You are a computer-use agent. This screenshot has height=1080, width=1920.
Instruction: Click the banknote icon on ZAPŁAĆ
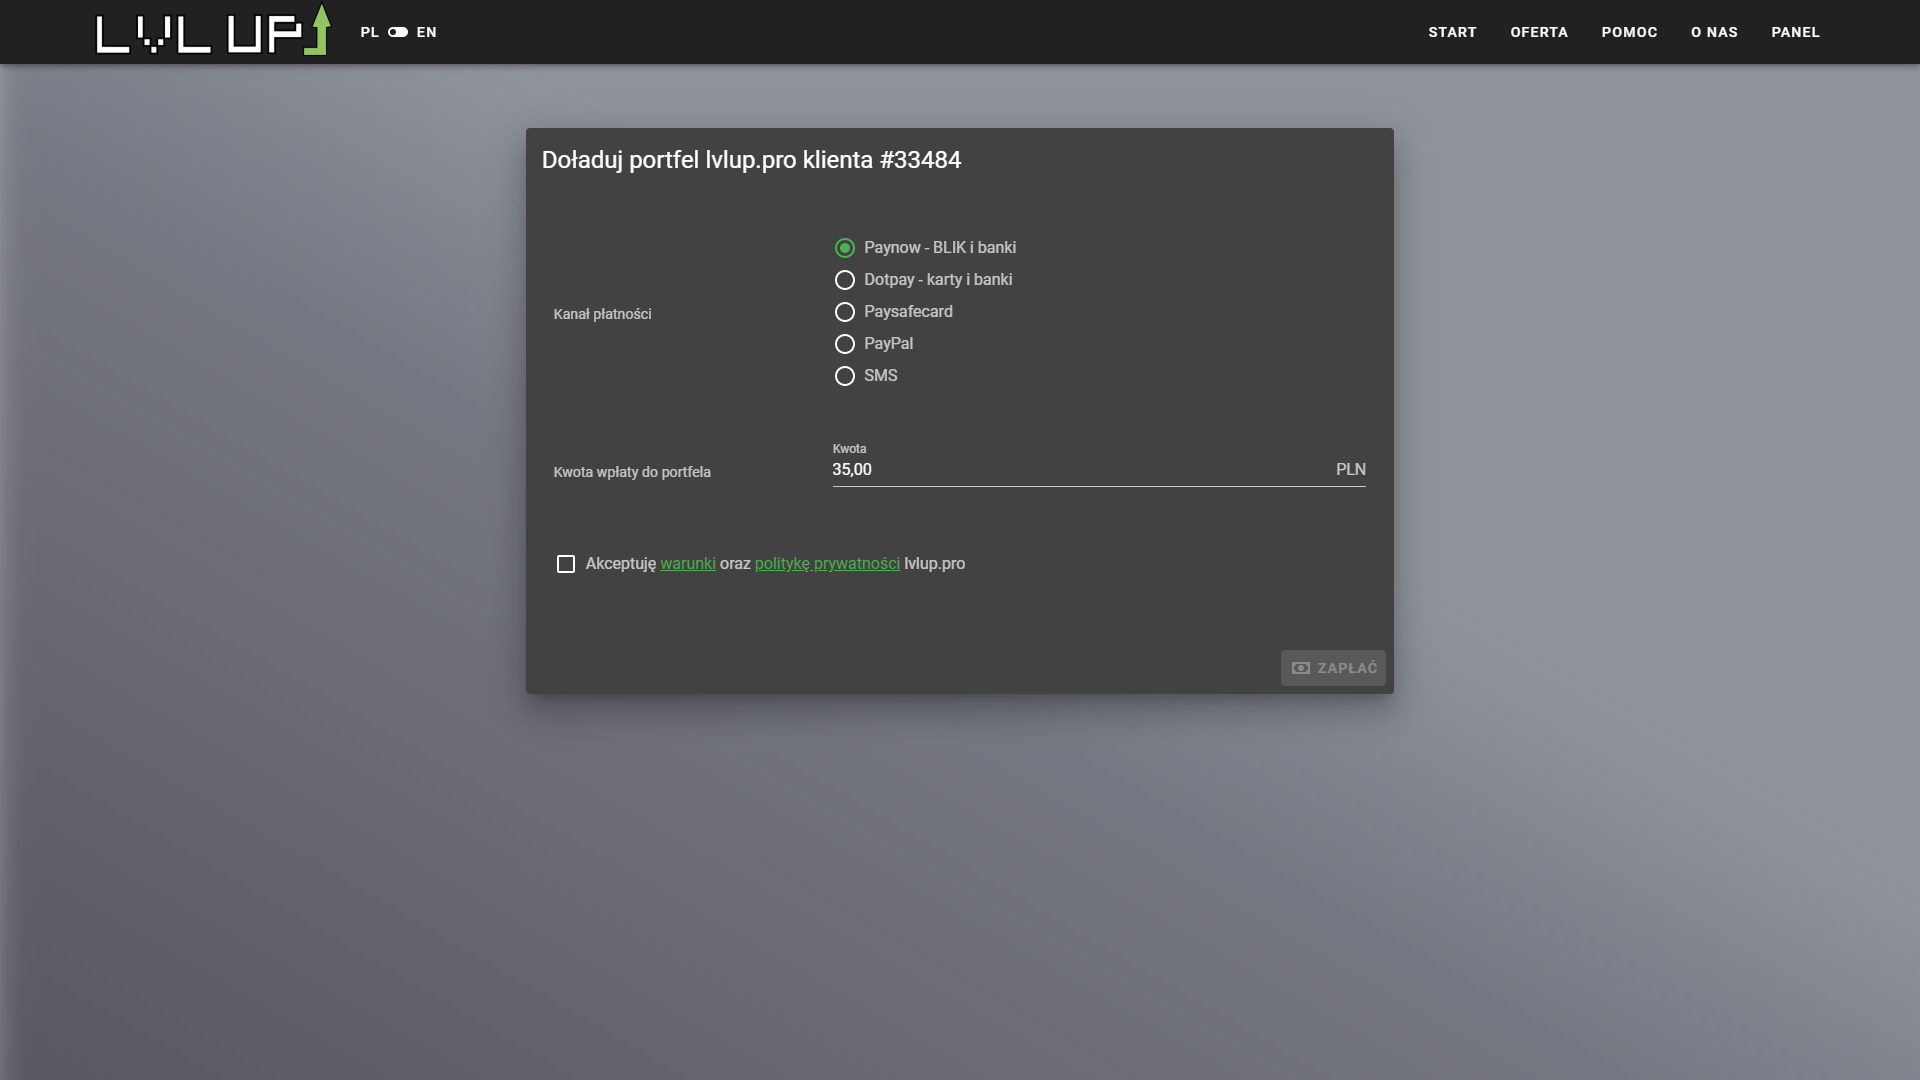(1301, 668)
